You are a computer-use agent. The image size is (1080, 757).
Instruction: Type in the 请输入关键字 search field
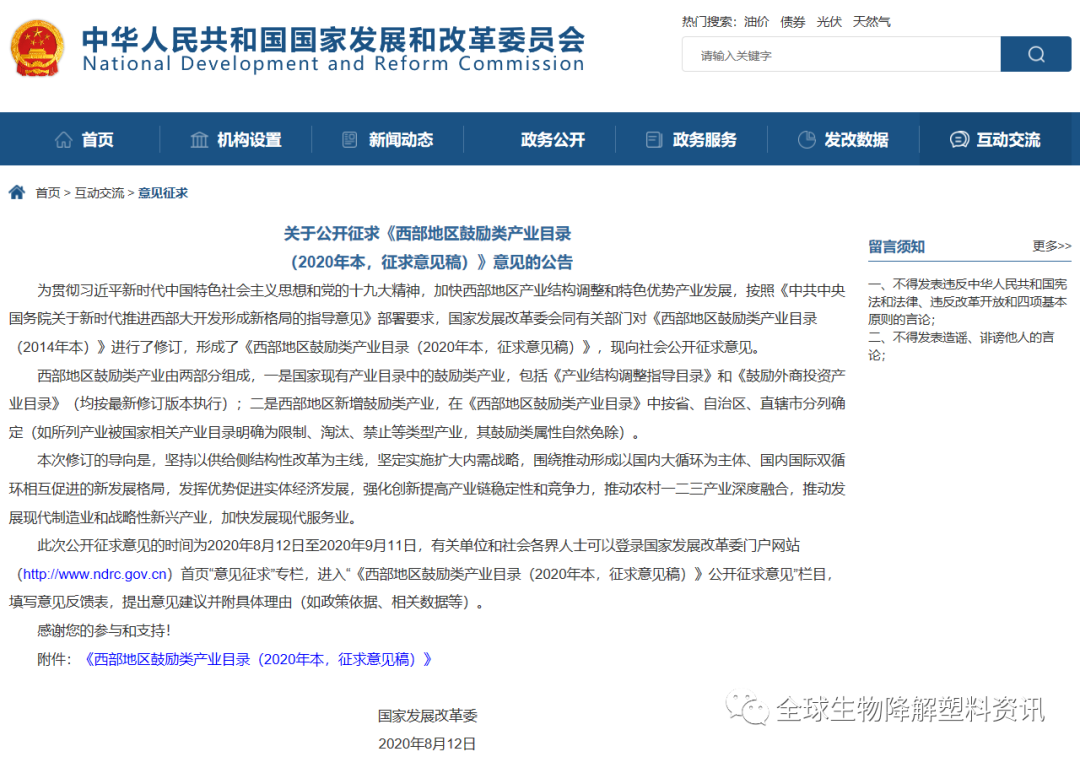(x=840, y=55)
